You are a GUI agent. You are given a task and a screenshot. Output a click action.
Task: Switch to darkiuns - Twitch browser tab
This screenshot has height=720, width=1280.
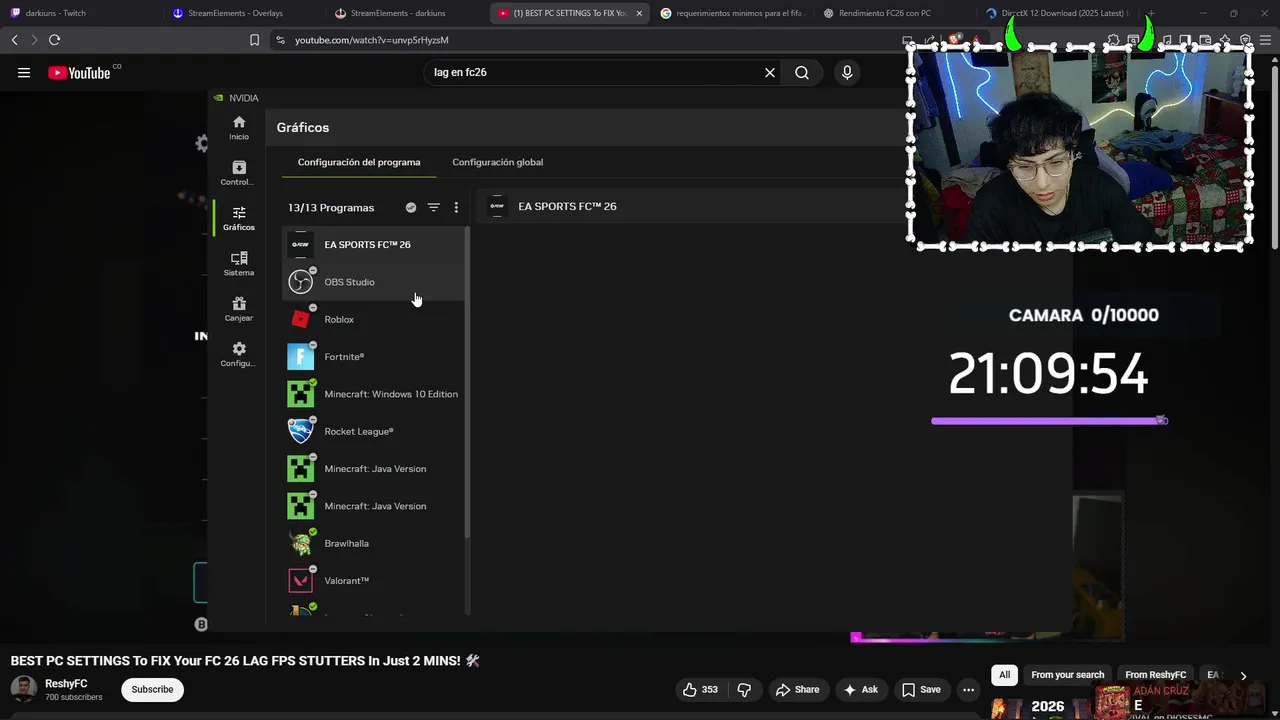click(x=78, y=13)
